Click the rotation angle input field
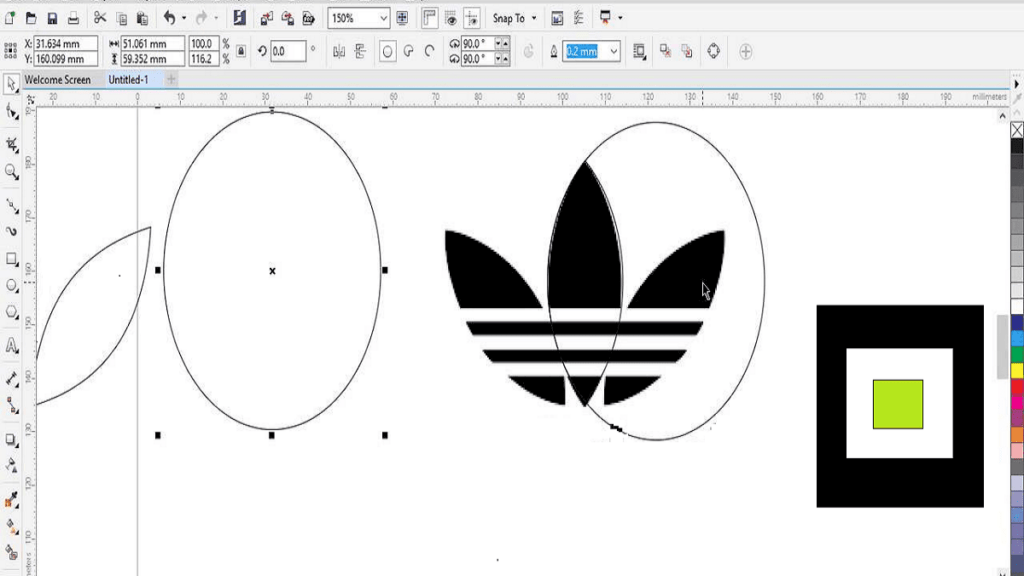1024x576 pixels. pyautogui.click(x=290, y=51)
